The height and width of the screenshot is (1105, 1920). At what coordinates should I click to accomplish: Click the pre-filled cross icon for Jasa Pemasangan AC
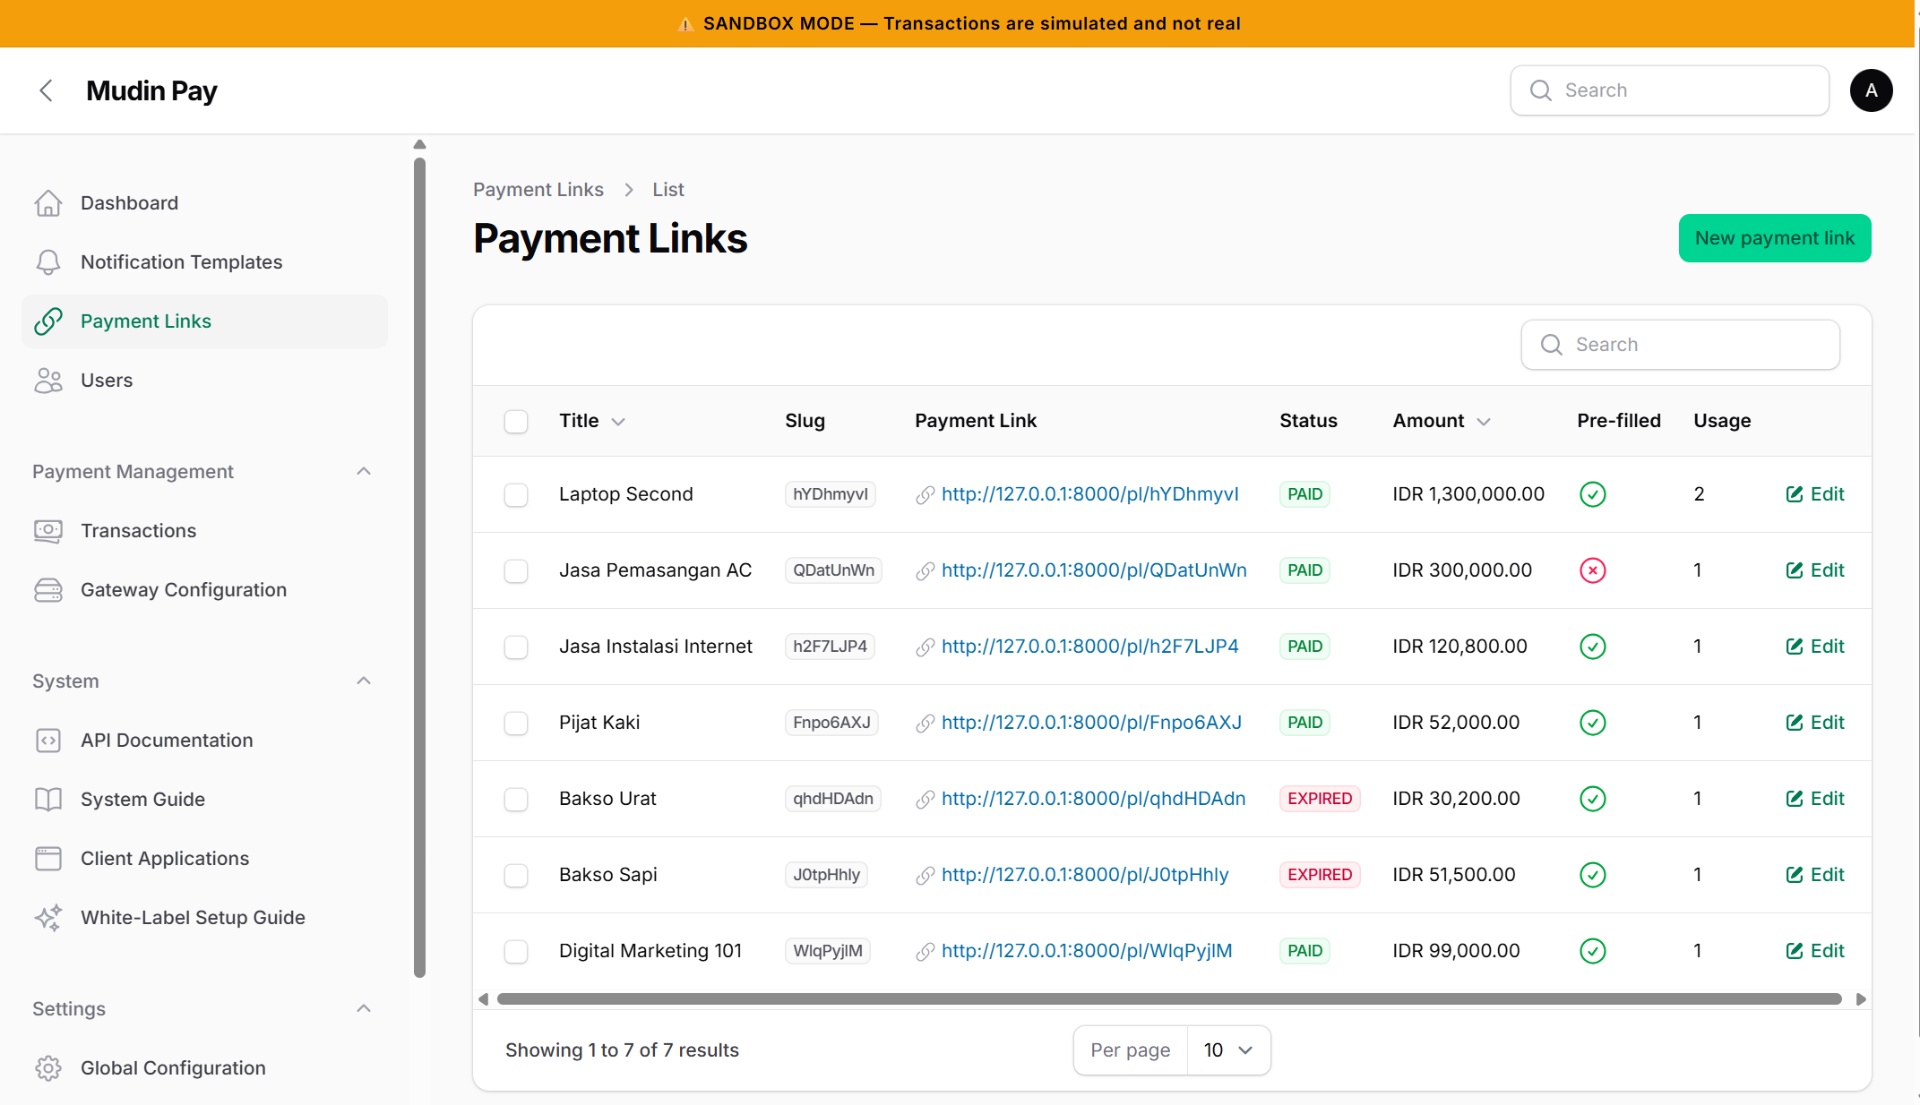point(1592,570)
